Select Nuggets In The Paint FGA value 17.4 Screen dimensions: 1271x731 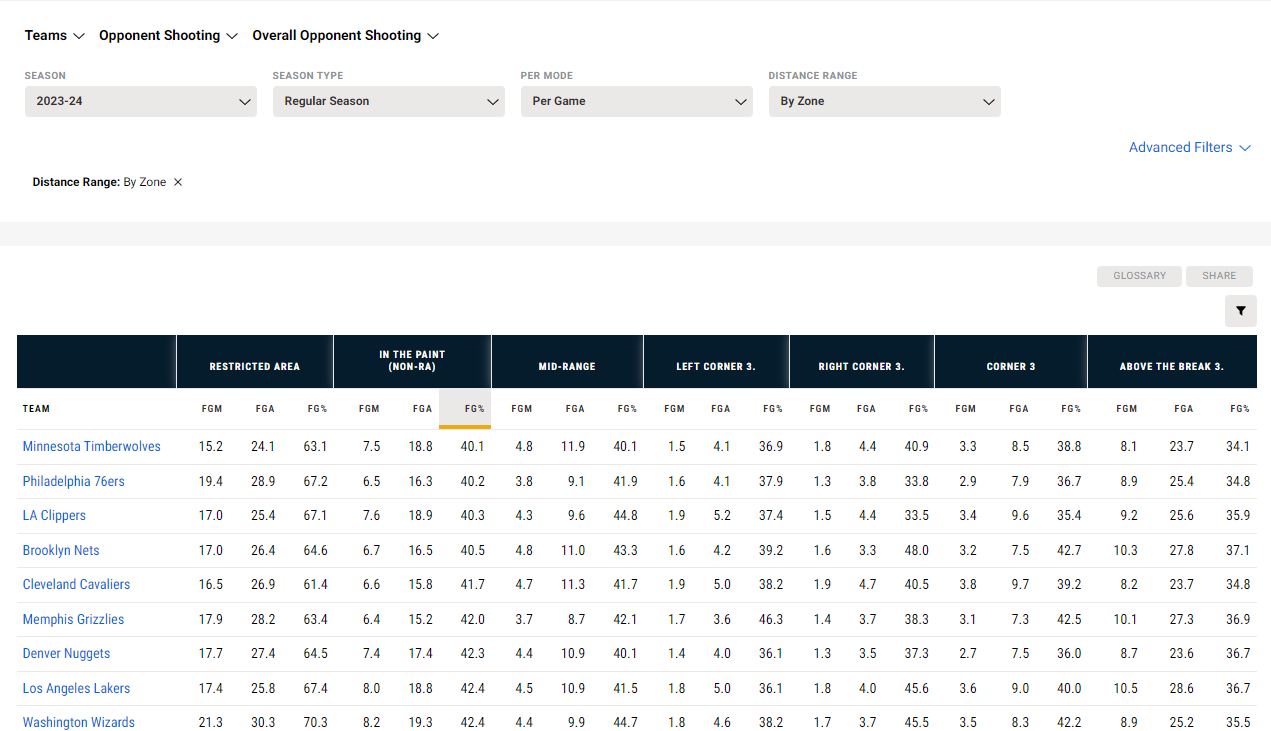[x=421, y=654]
